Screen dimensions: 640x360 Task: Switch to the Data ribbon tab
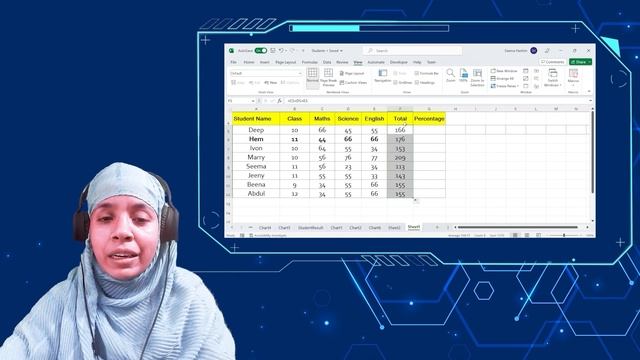(x=327, y=62)
